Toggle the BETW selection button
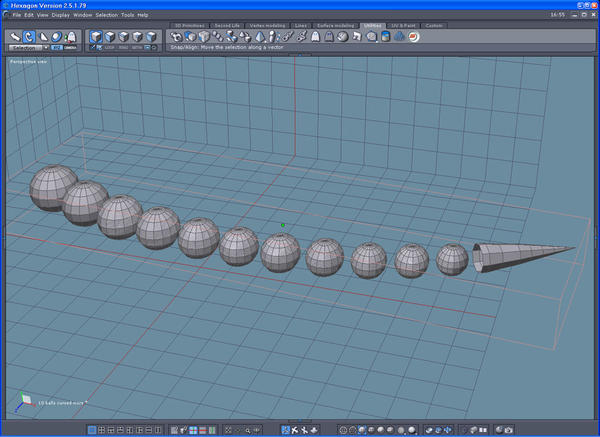Viewport: 600px width, 437px height. 137,48
